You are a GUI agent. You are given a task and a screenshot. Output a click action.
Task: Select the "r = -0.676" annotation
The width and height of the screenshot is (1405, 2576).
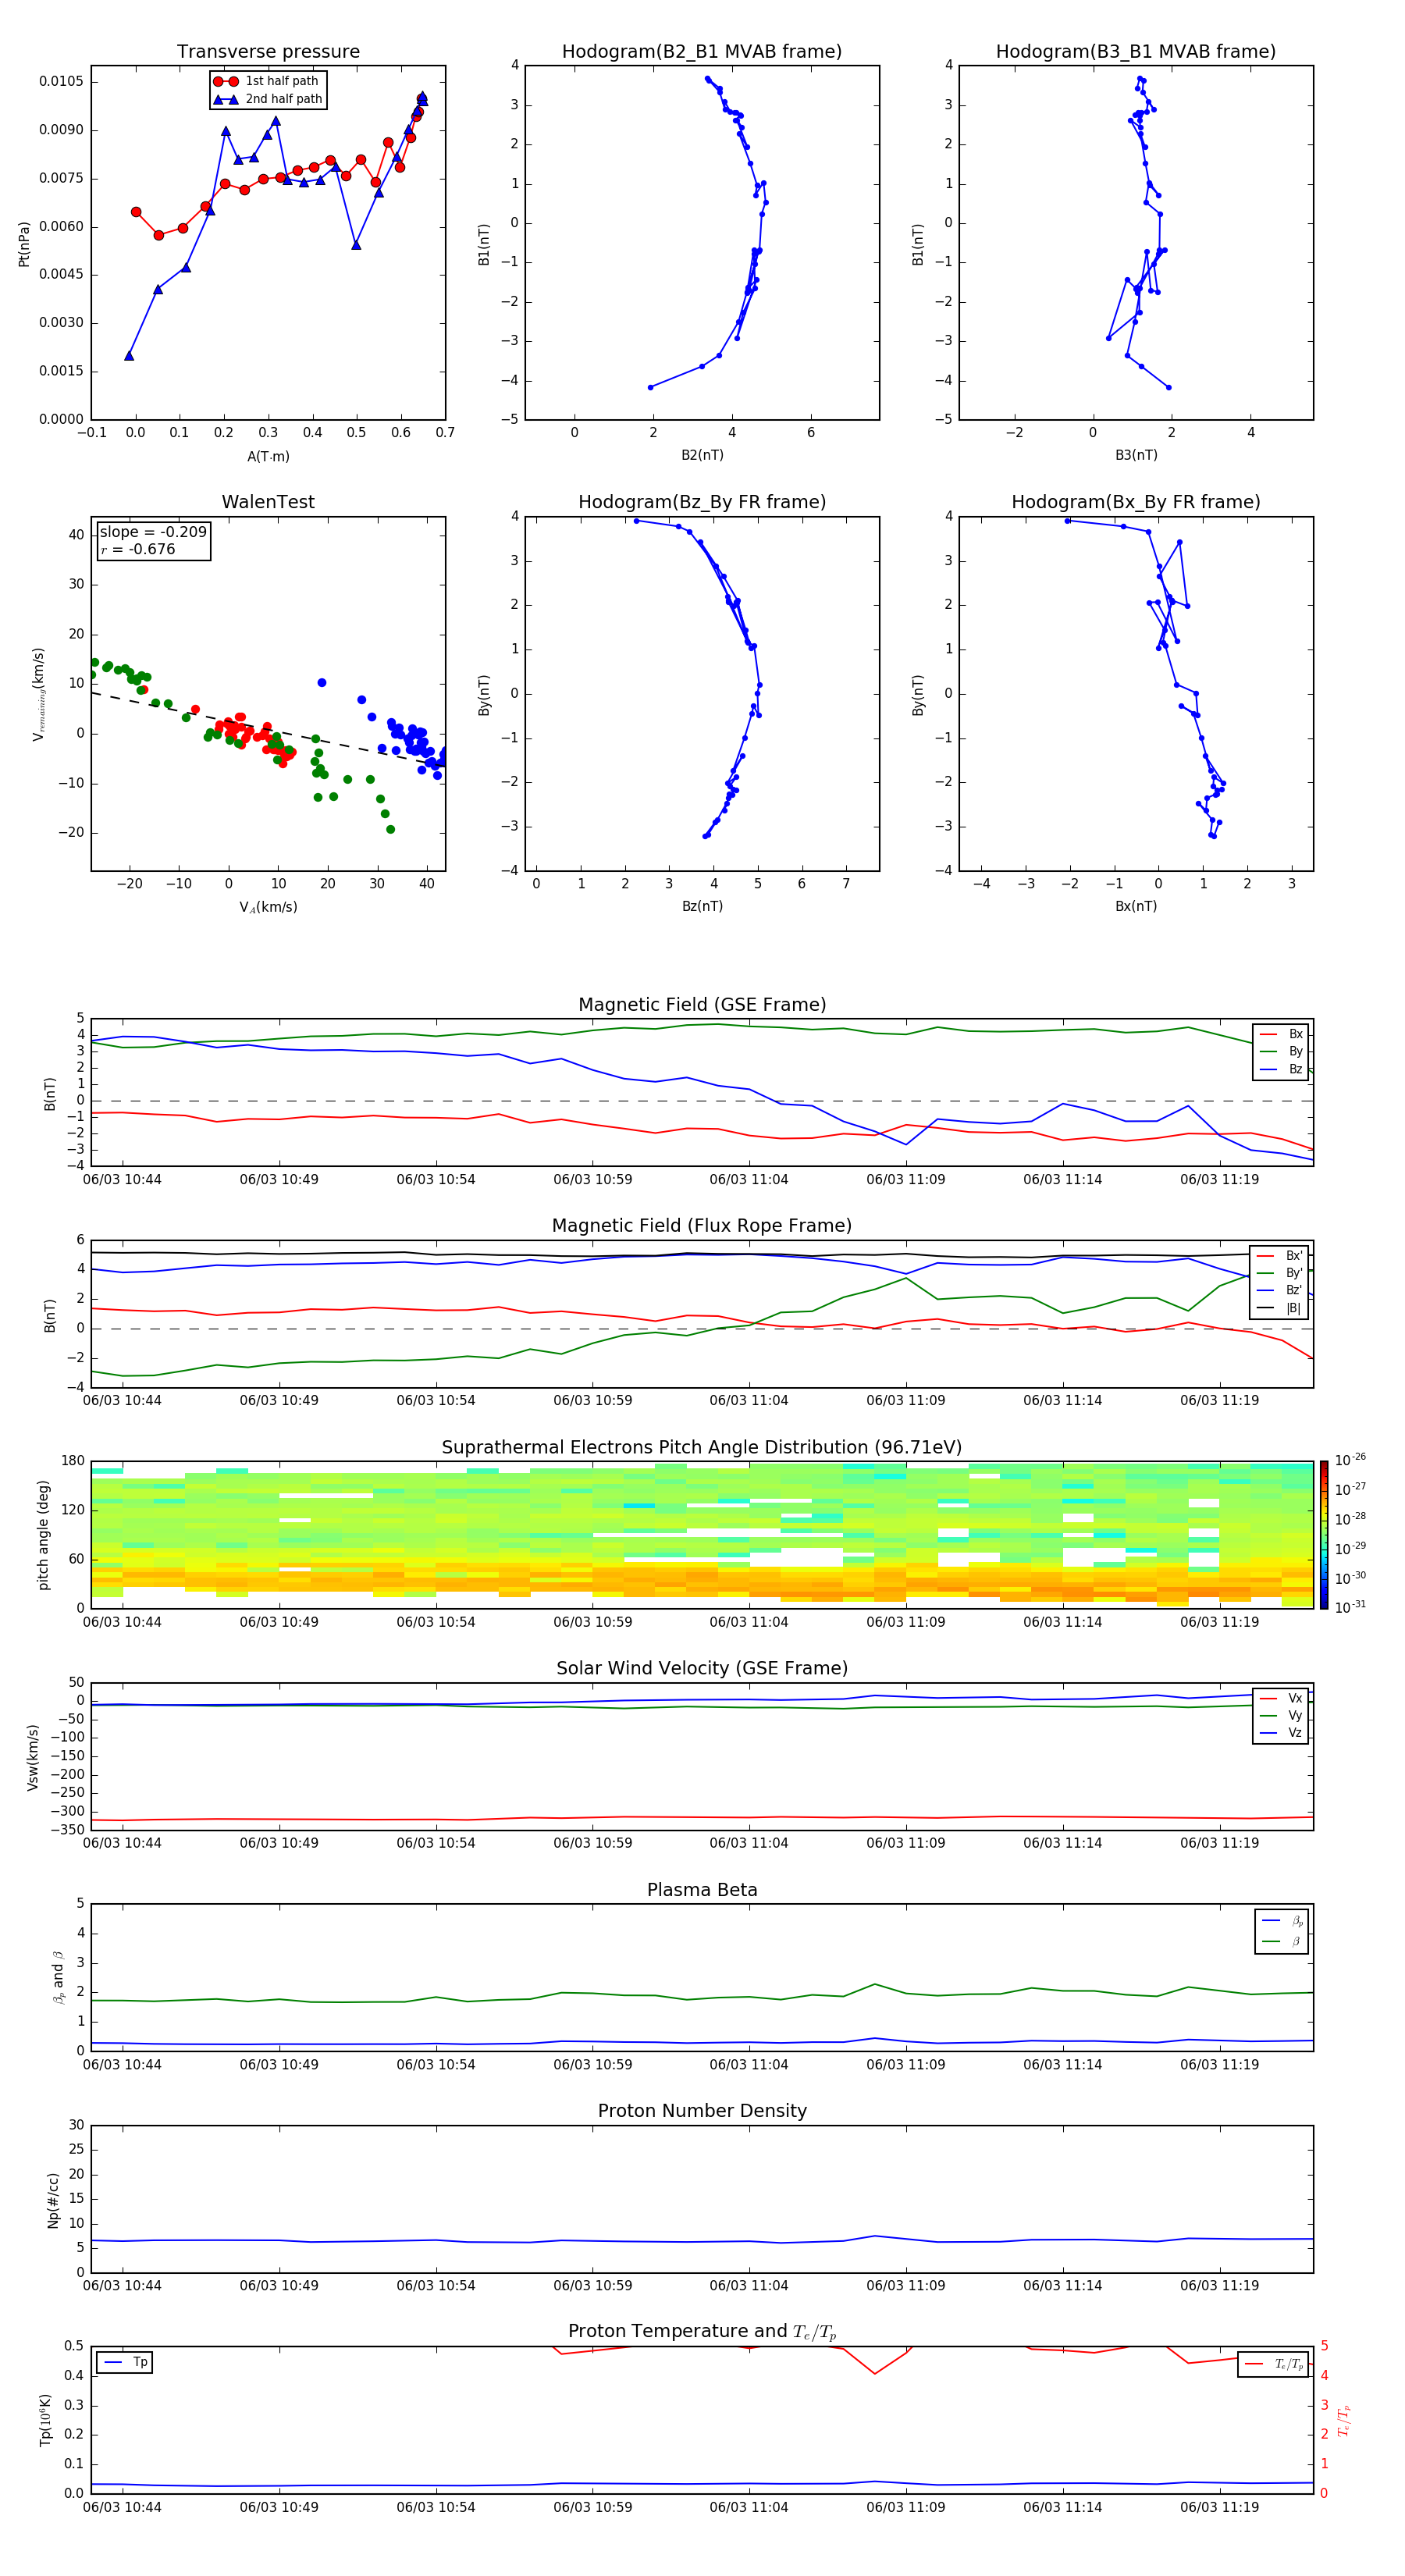pos(138,549)
